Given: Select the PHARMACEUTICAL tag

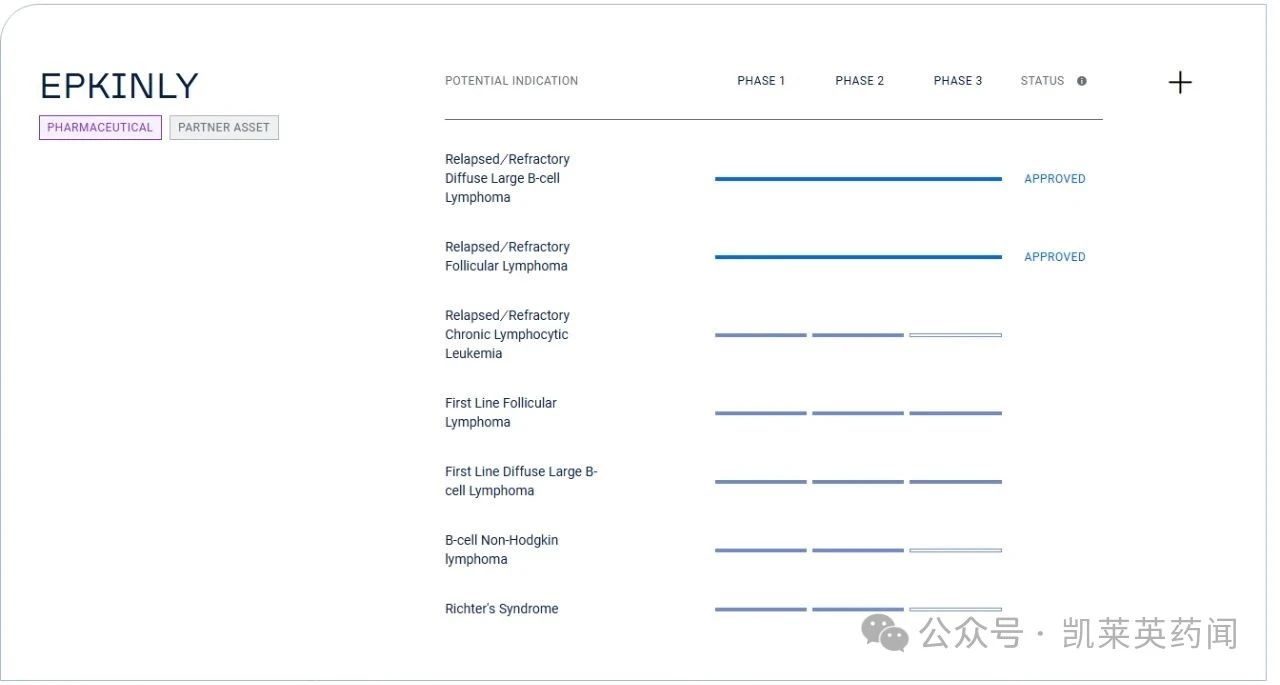Looking at the screenshot, I should pos(100,128).
